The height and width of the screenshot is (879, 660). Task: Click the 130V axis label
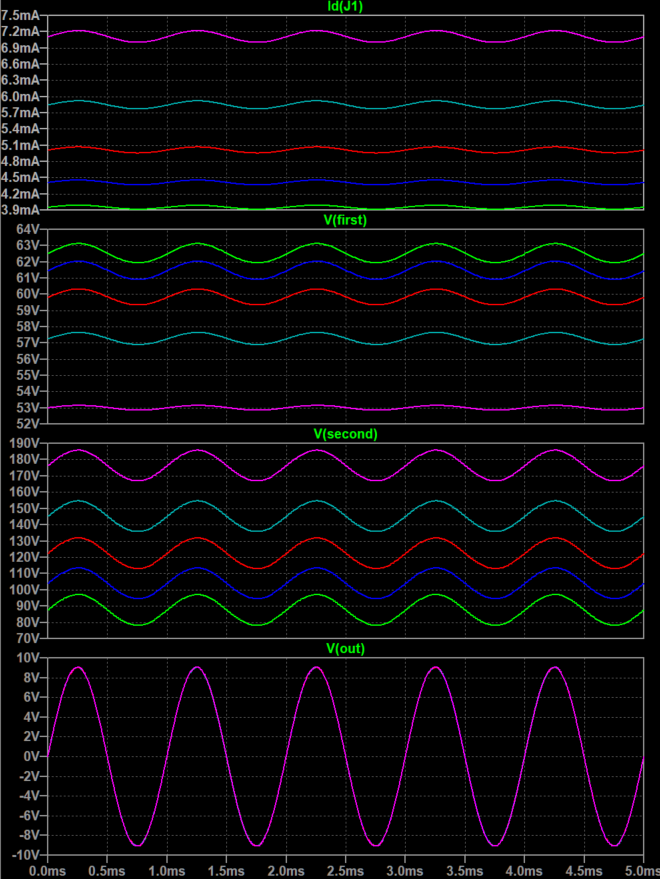25,541
